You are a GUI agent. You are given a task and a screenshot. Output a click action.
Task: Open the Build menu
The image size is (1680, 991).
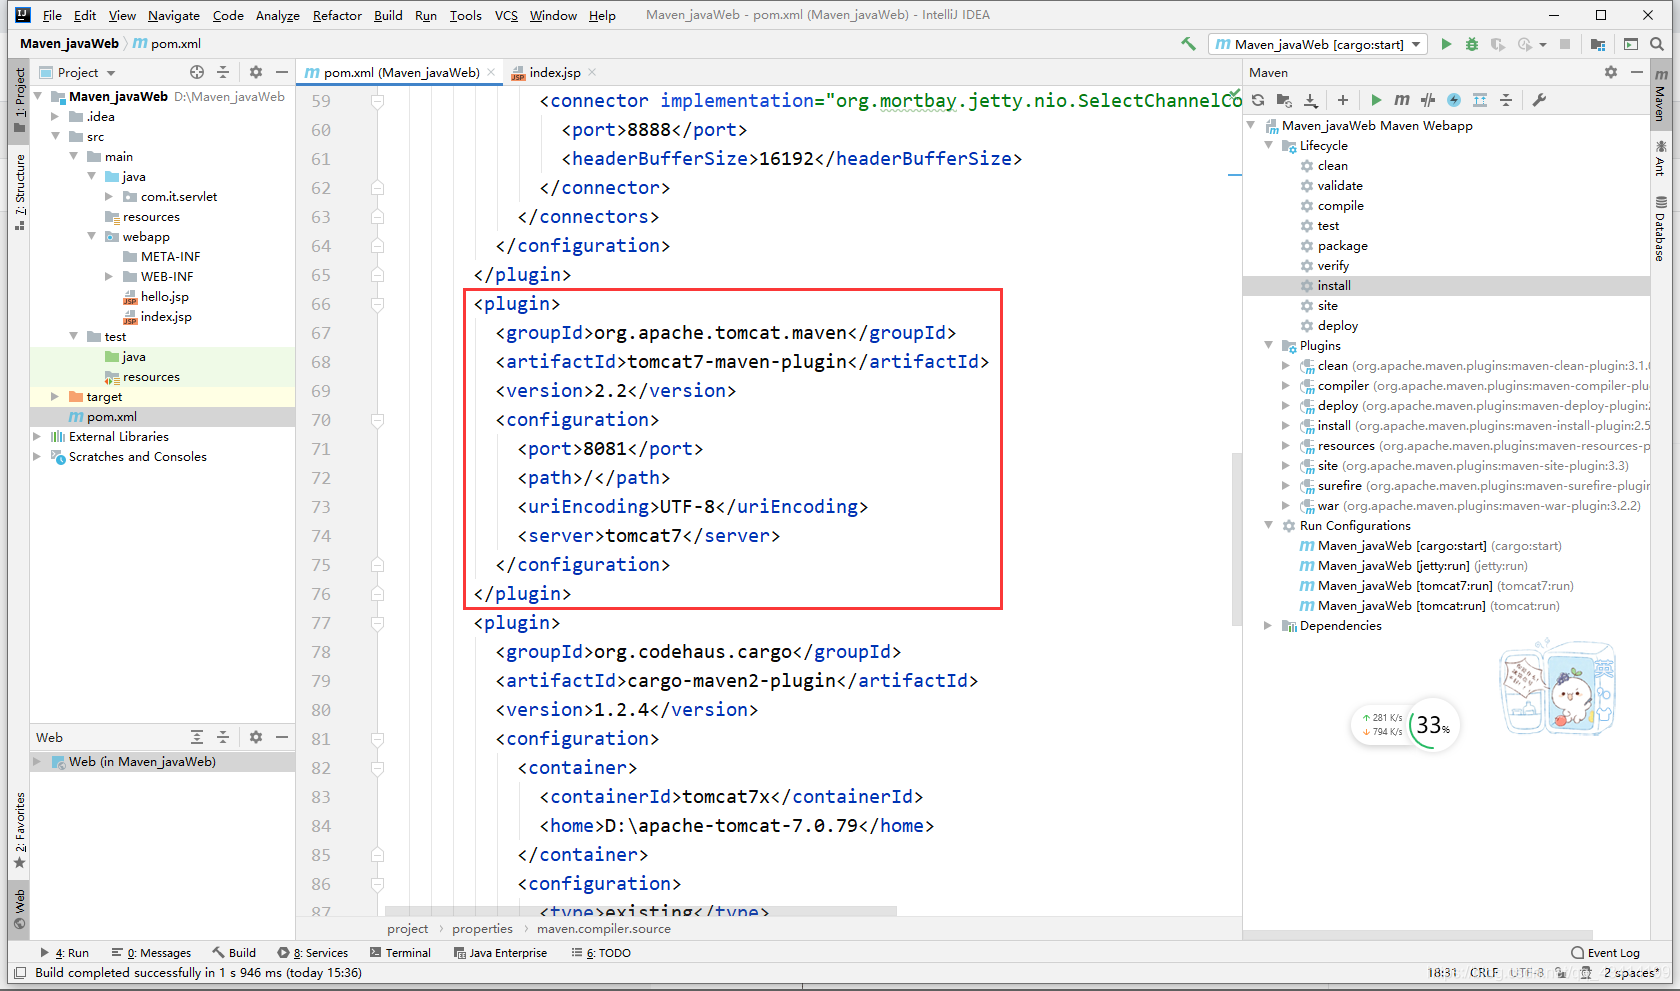pos(388,15)
